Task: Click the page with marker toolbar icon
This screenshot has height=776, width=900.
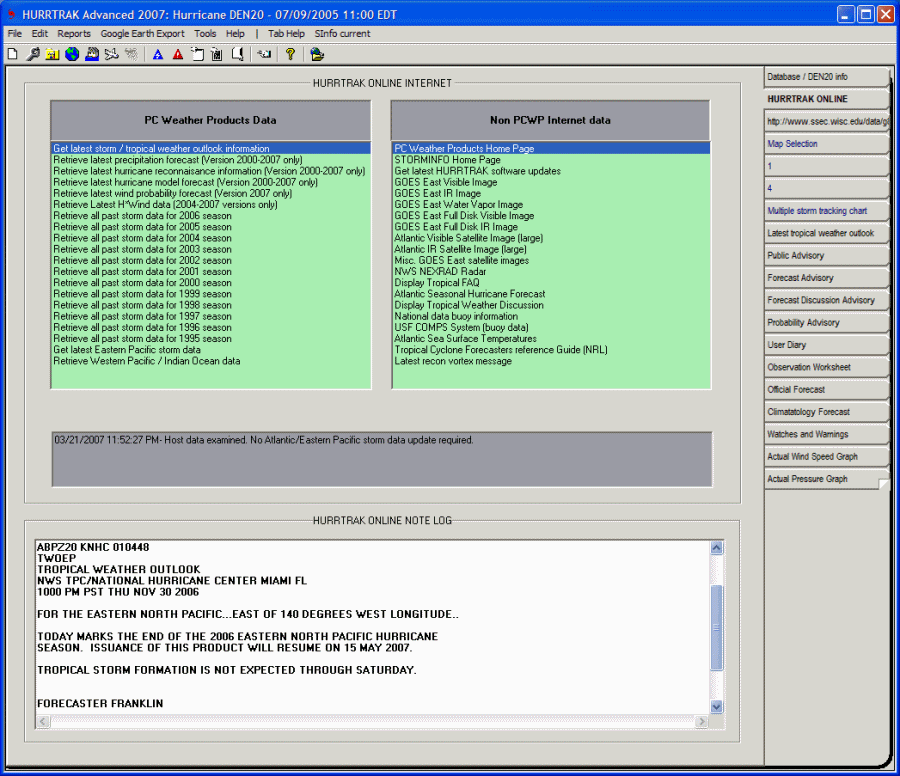Action: pos(238,55)
